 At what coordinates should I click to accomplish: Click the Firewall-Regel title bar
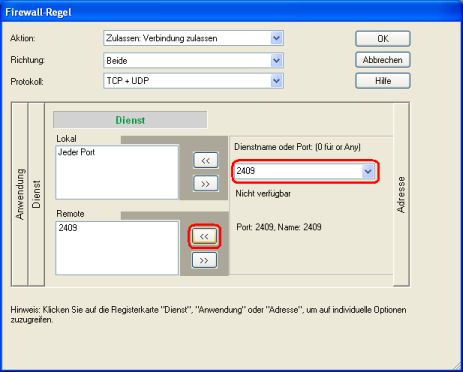click(x=231, y=12)
